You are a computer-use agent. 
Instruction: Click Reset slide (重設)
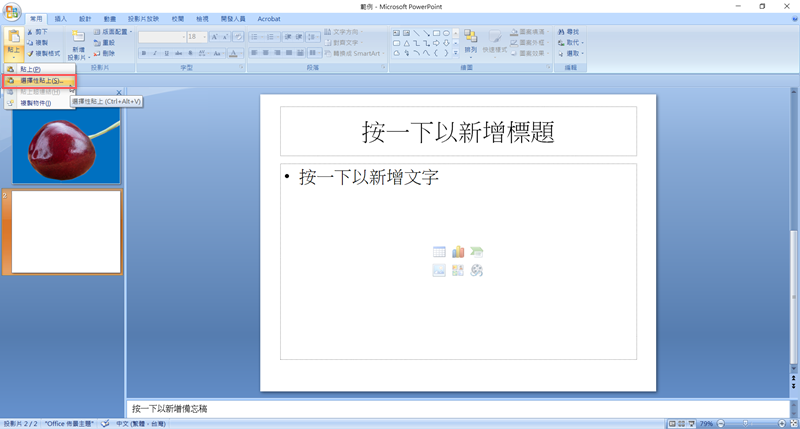(104, 42)
